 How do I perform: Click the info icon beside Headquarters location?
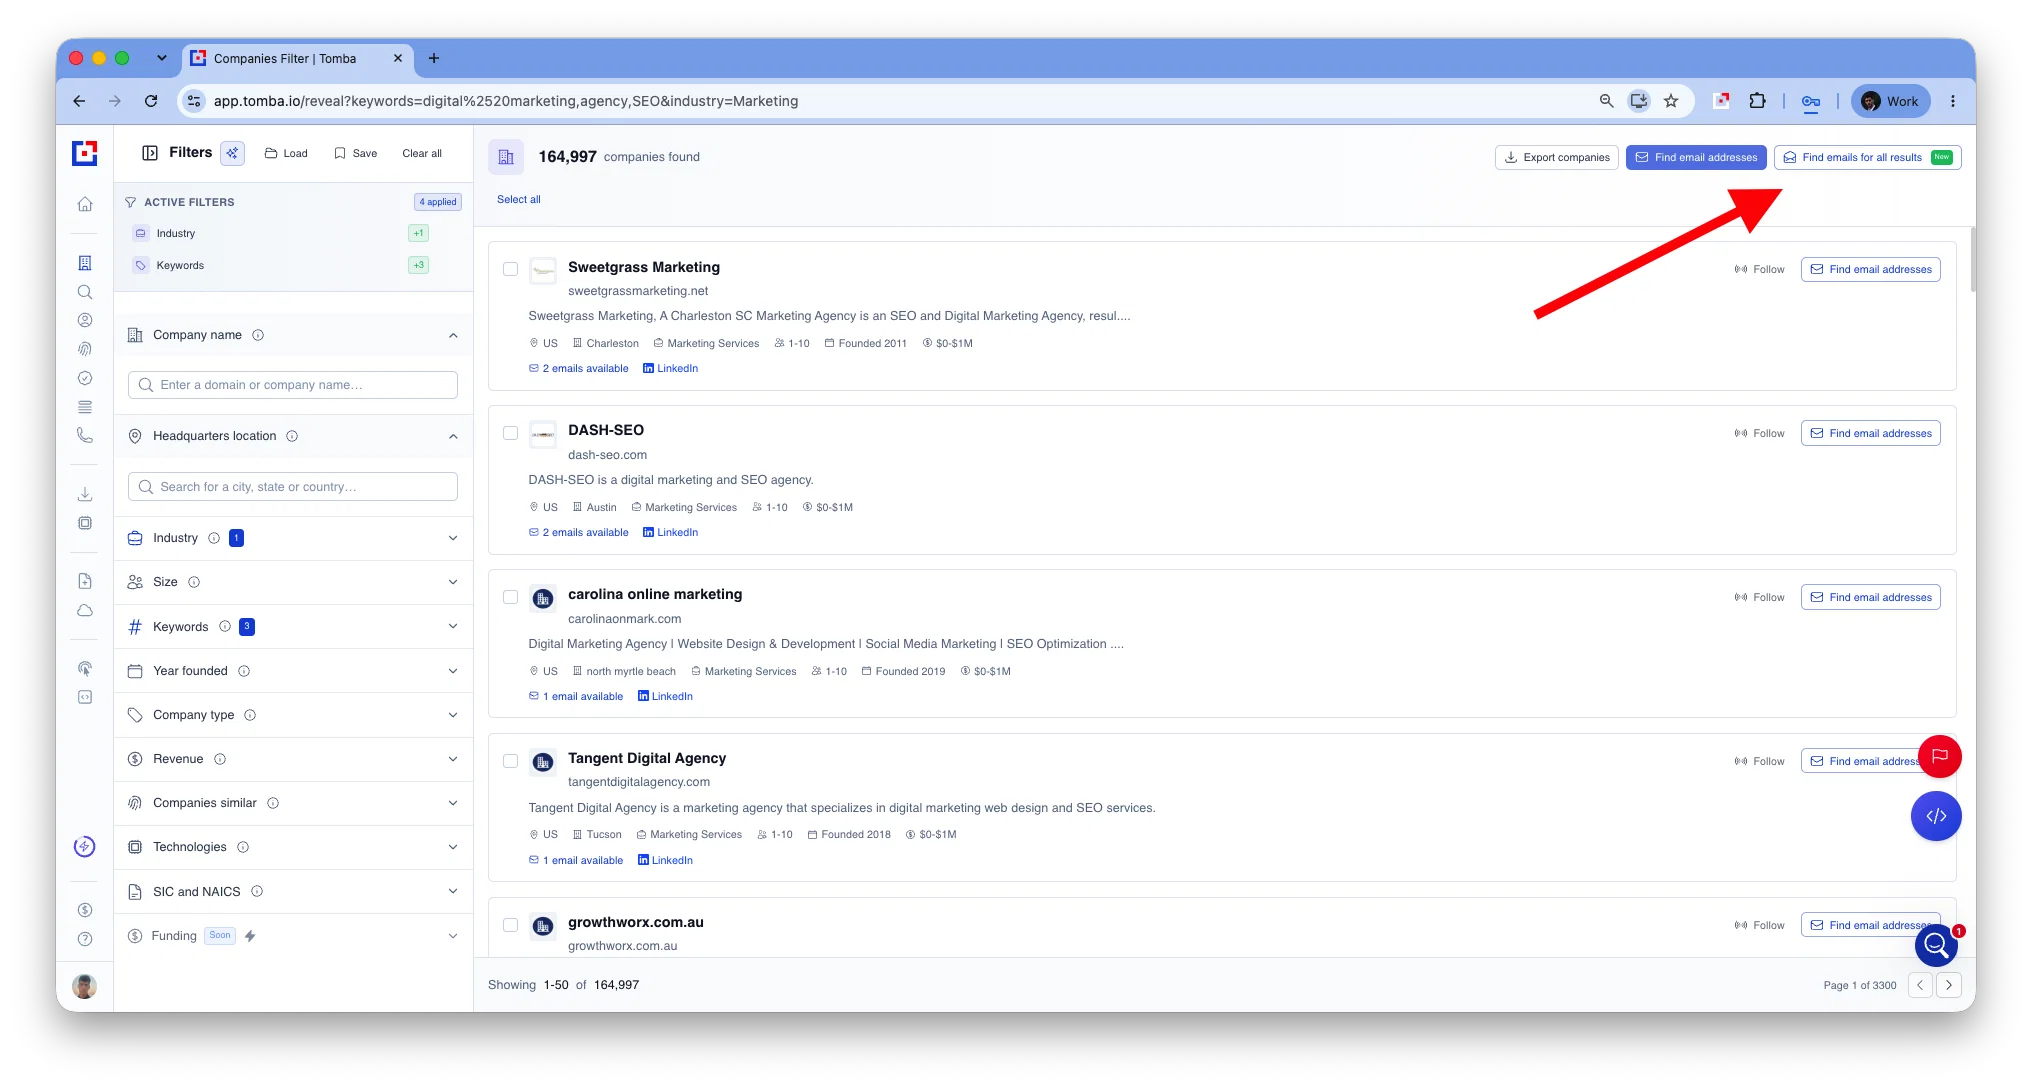(x=292, y=436)
